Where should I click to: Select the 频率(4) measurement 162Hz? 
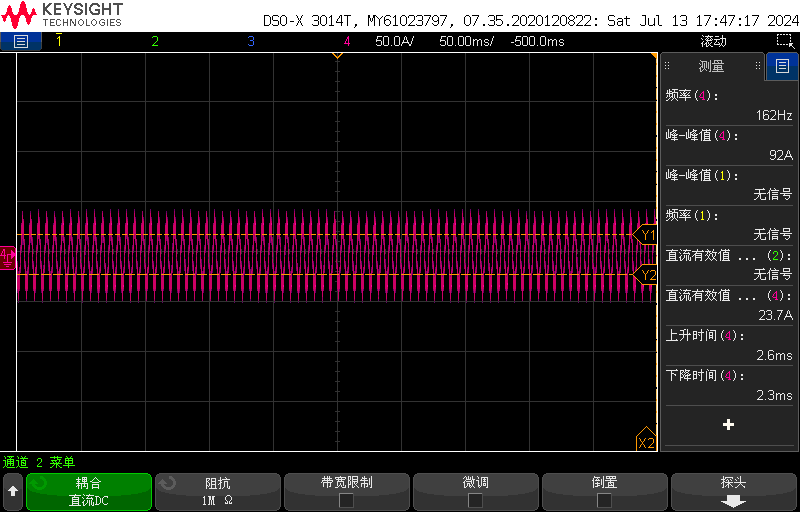pos(729,106)
